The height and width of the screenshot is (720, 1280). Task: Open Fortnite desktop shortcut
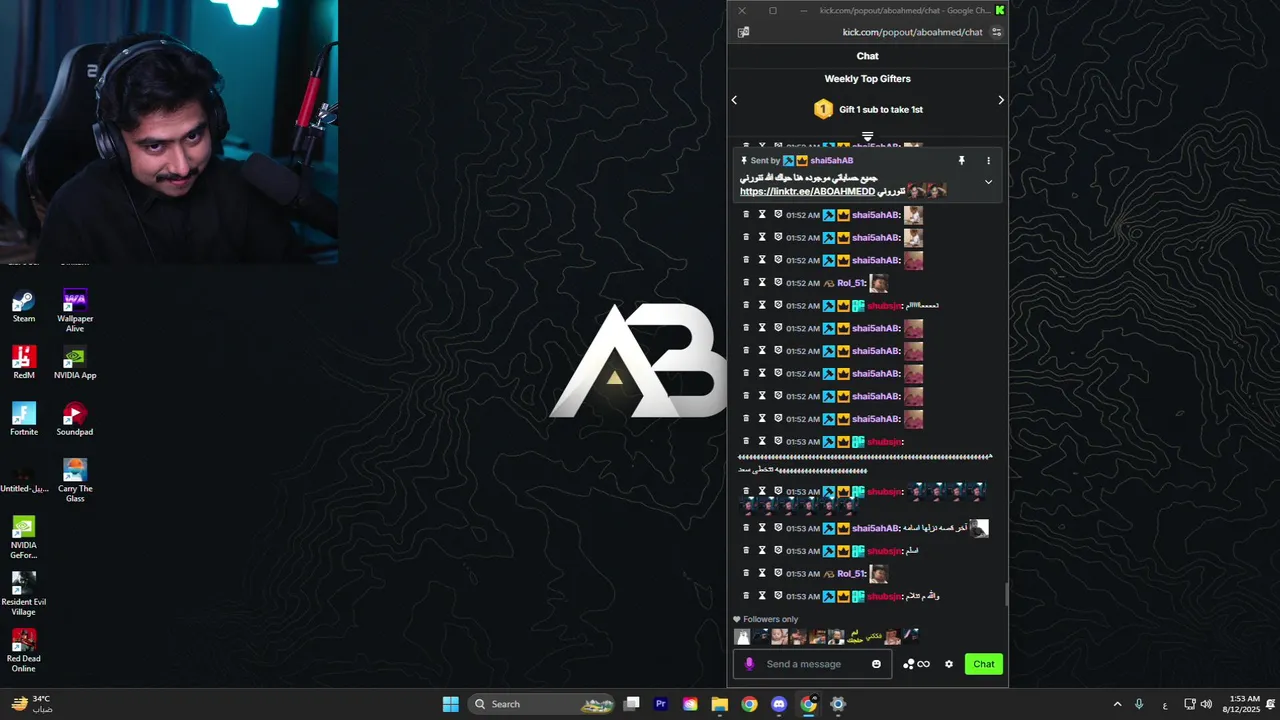(24, 420)
